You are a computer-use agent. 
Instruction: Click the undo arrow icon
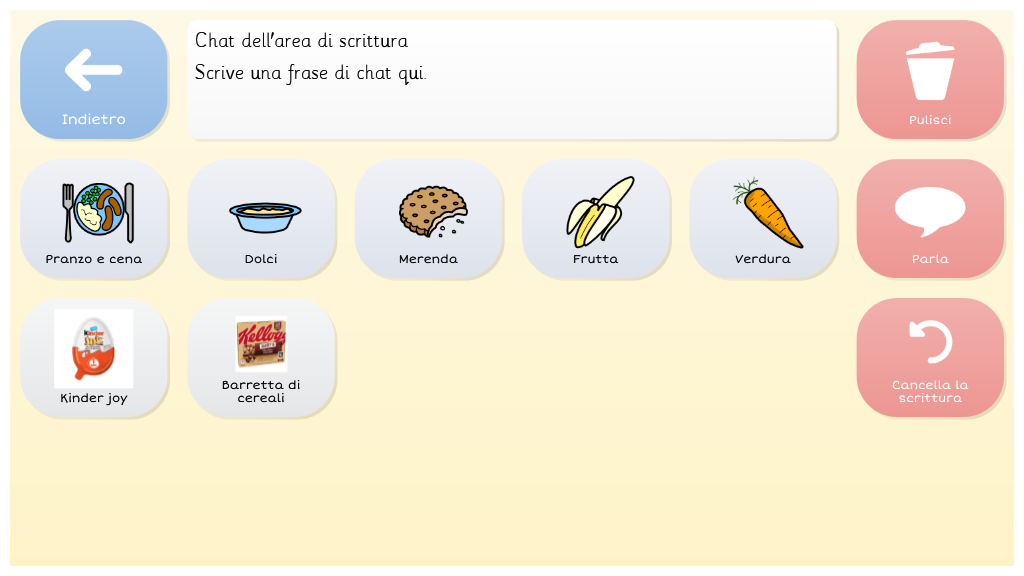(x=930, y=341)
